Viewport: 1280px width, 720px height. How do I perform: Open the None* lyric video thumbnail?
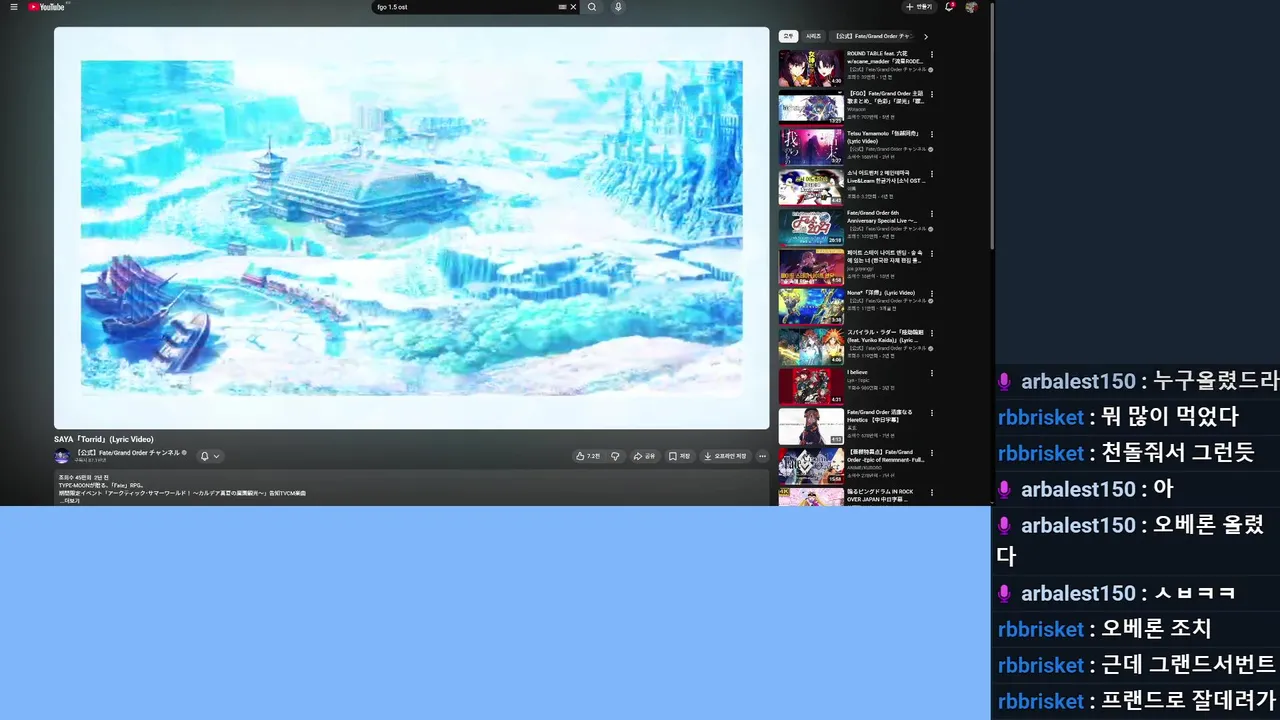811,306
